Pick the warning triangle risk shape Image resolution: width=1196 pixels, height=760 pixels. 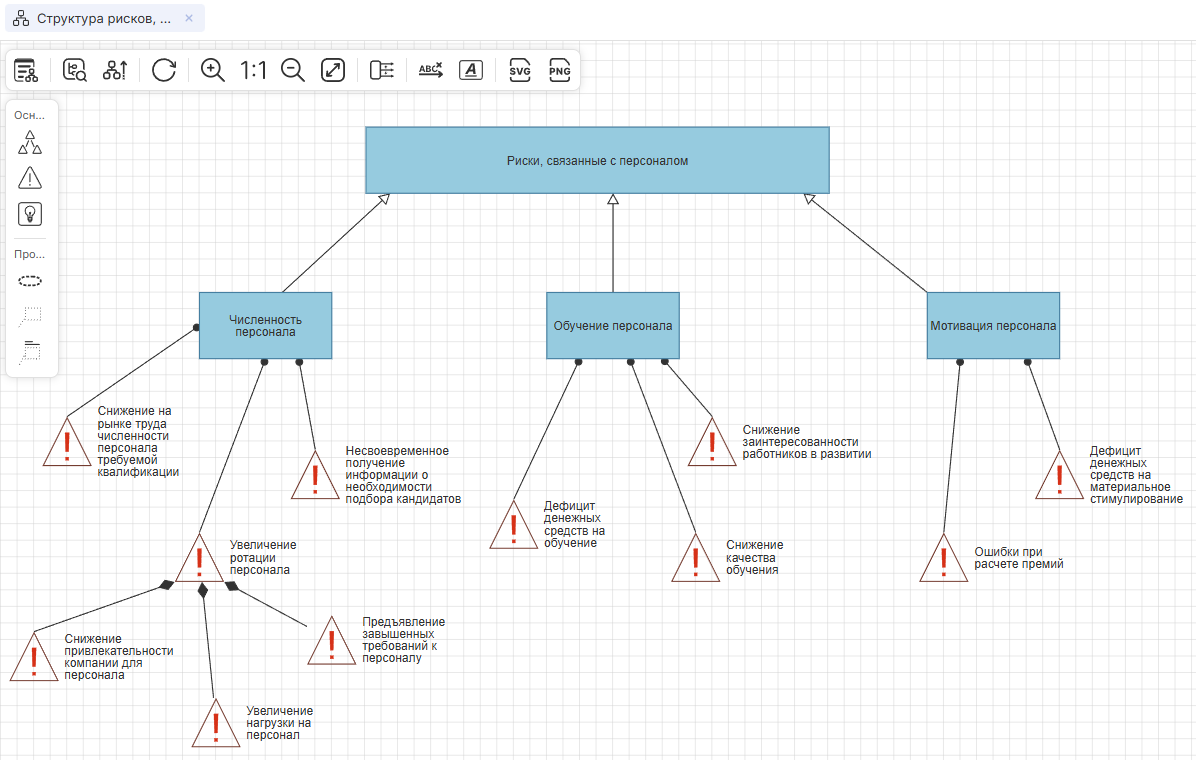tap(30, 178)
